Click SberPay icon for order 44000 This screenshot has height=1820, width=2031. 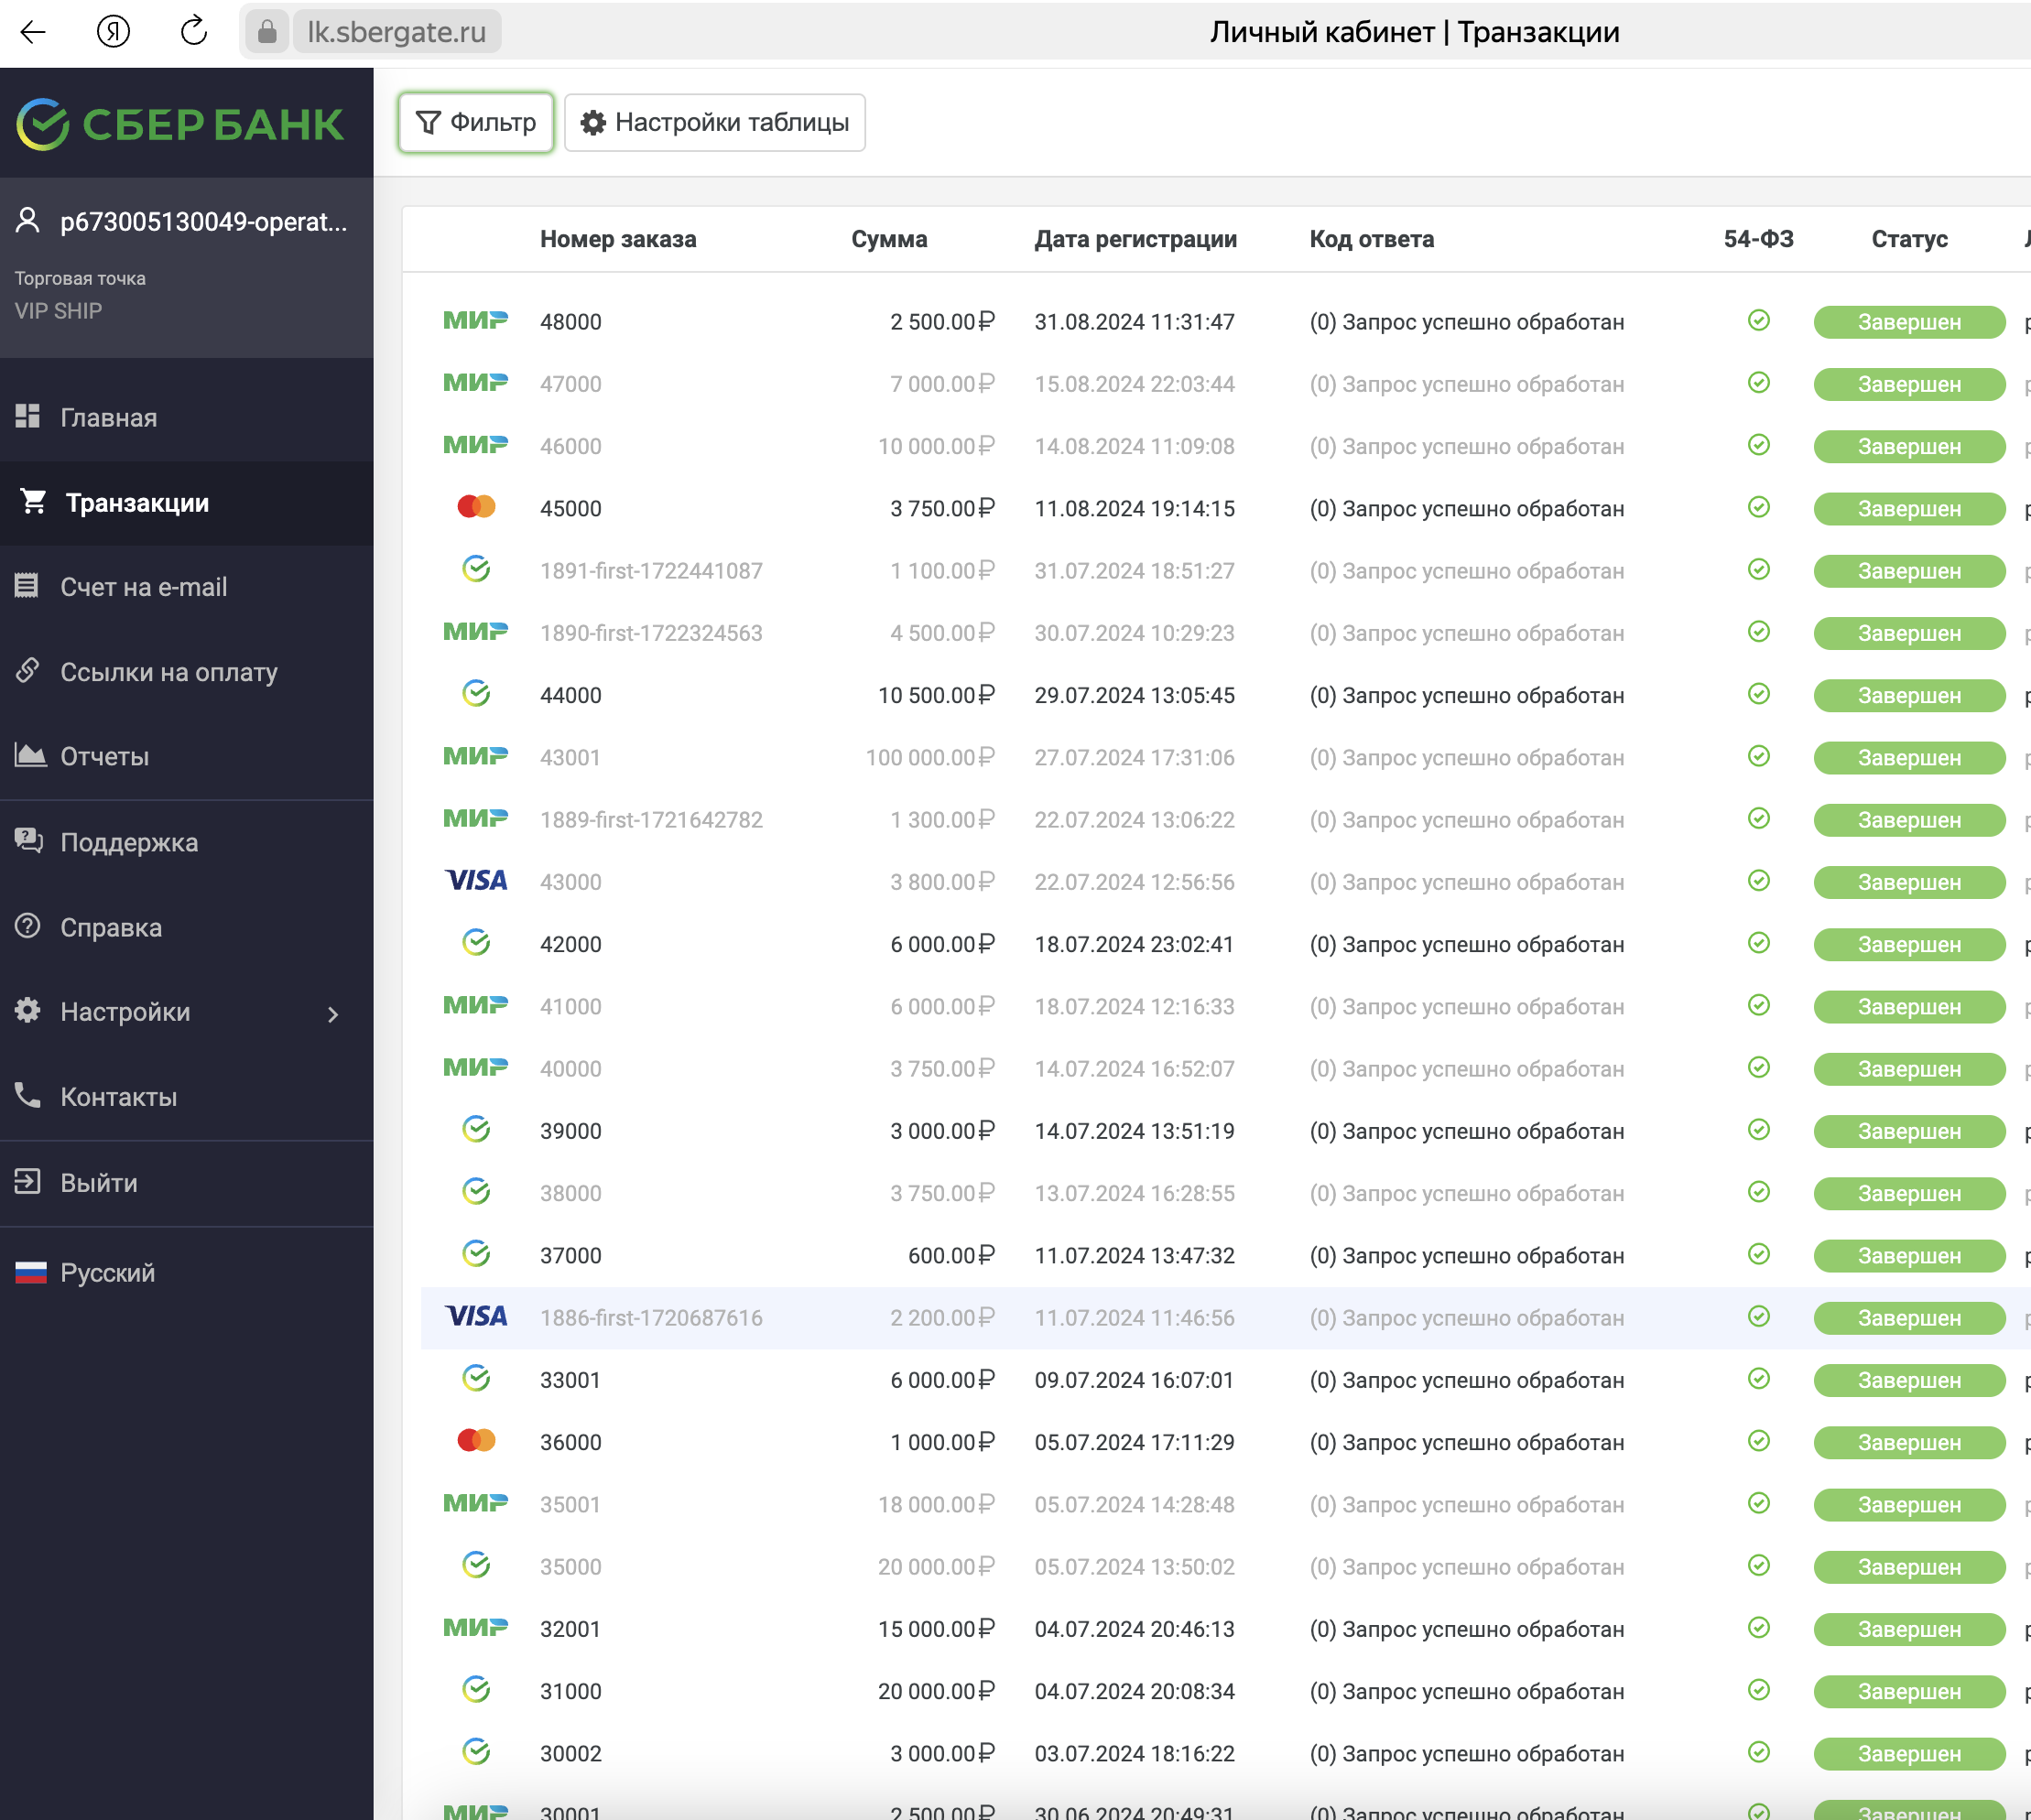coord(476,694)
